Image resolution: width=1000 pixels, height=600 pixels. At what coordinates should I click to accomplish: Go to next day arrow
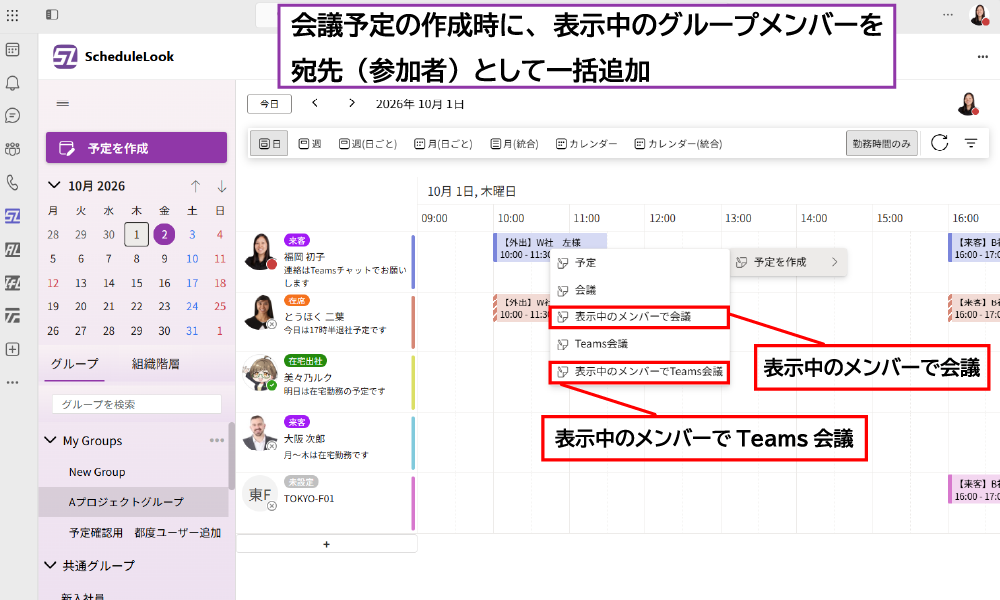(x=351, y=103)
